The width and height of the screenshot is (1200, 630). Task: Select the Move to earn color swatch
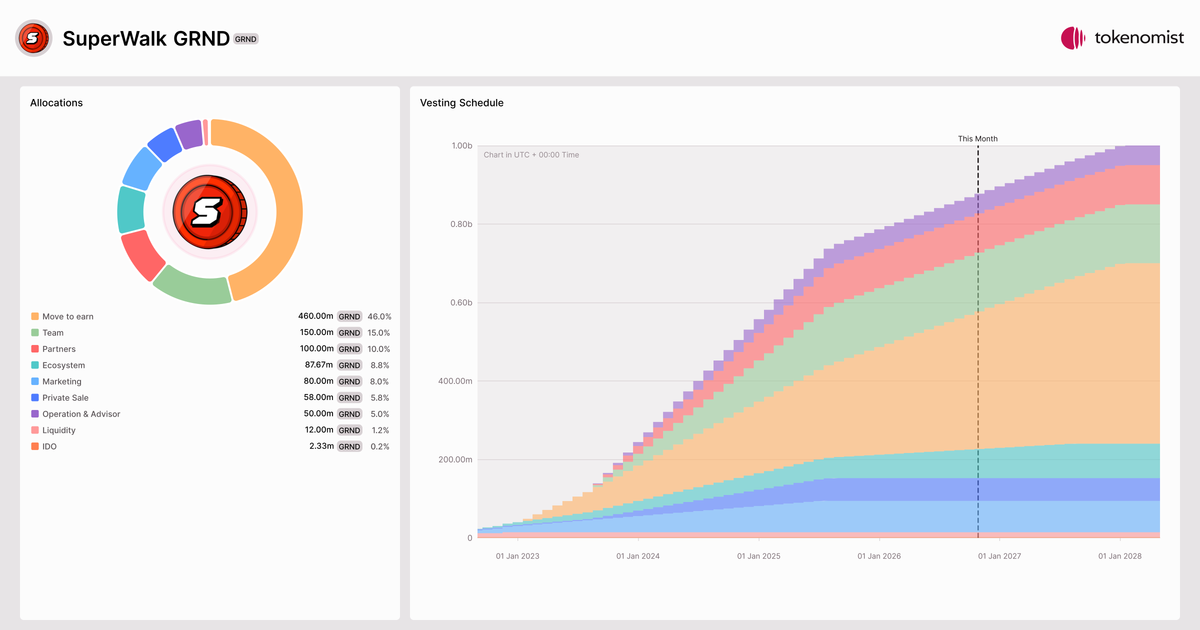(35, 316)
